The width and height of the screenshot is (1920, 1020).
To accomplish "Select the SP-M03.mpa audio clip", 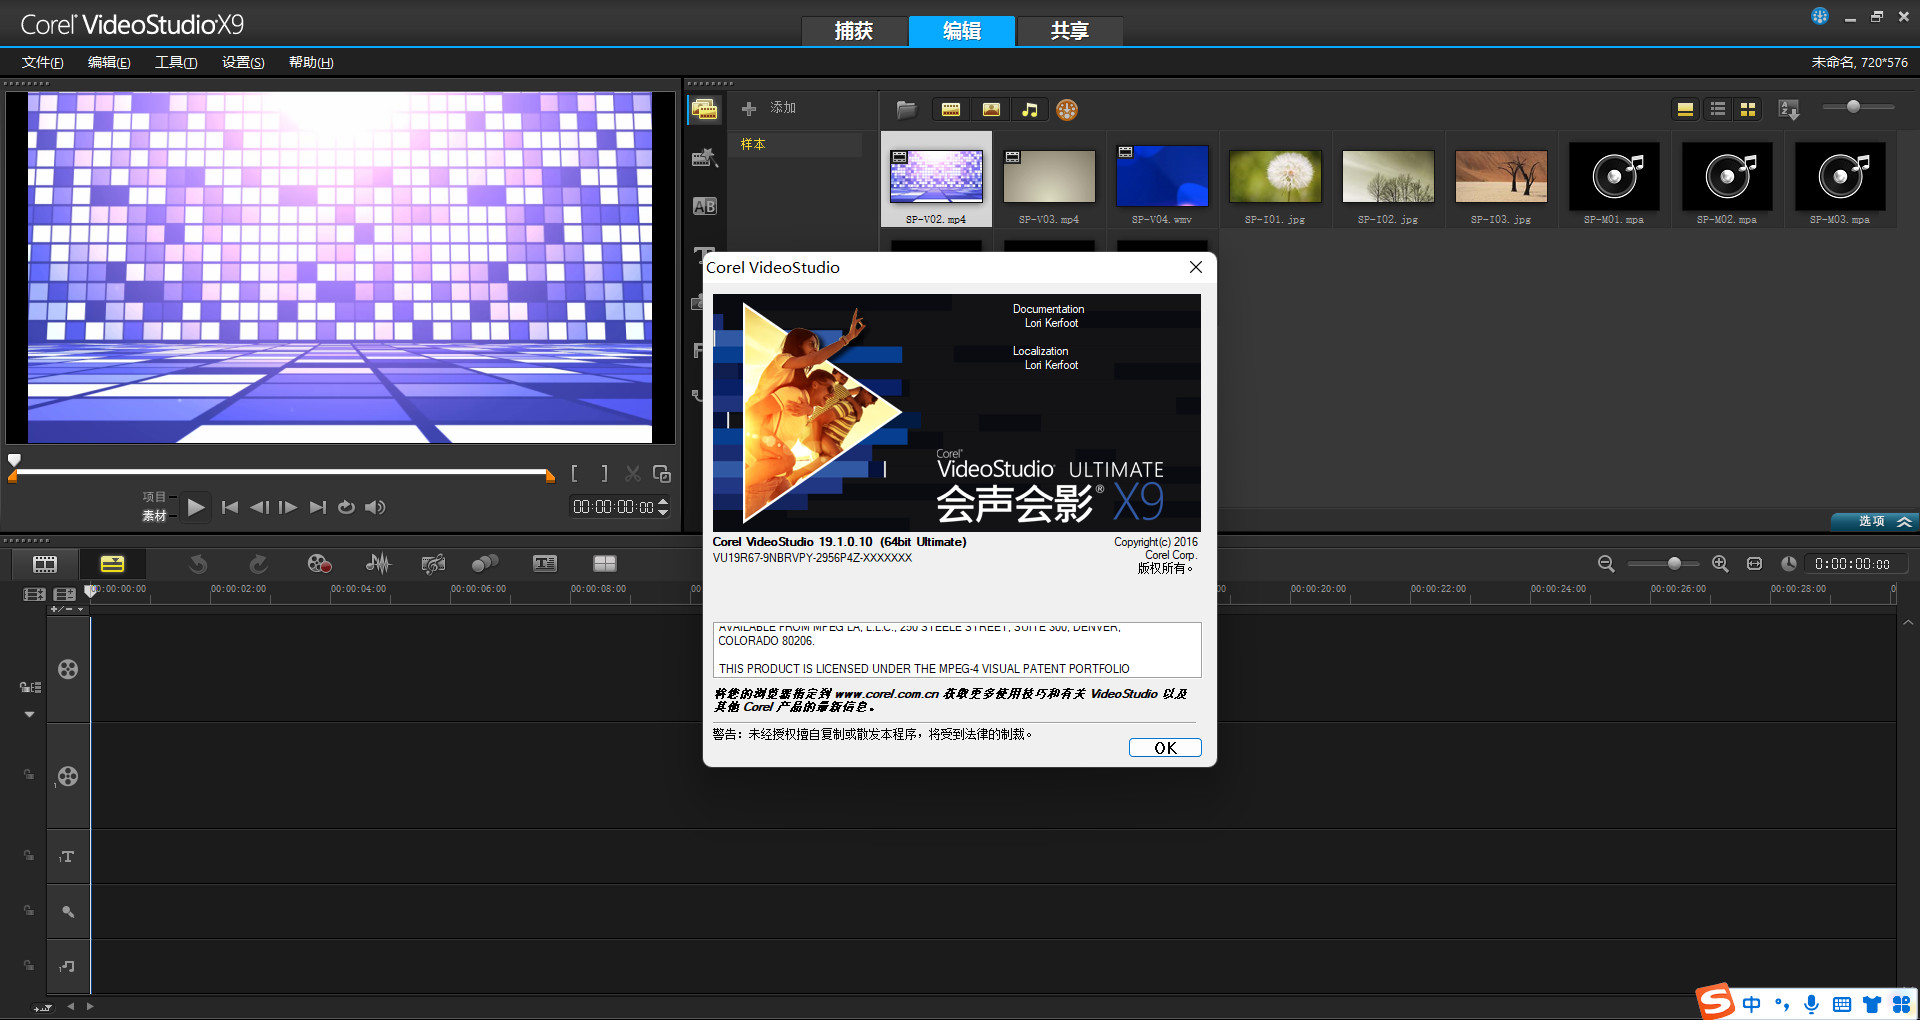I will (x=1840, y=180).
